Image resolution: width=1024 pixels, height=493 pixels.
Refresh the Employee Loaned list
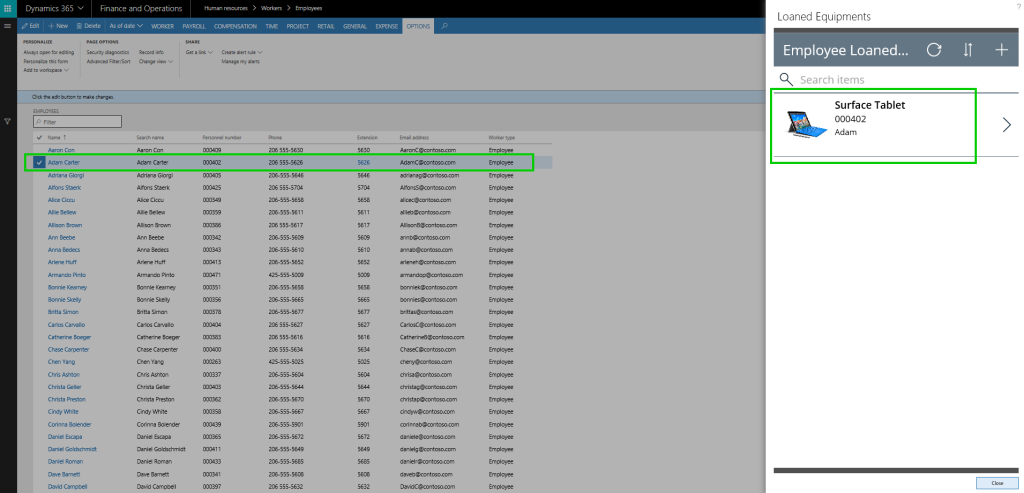point(933,50)
